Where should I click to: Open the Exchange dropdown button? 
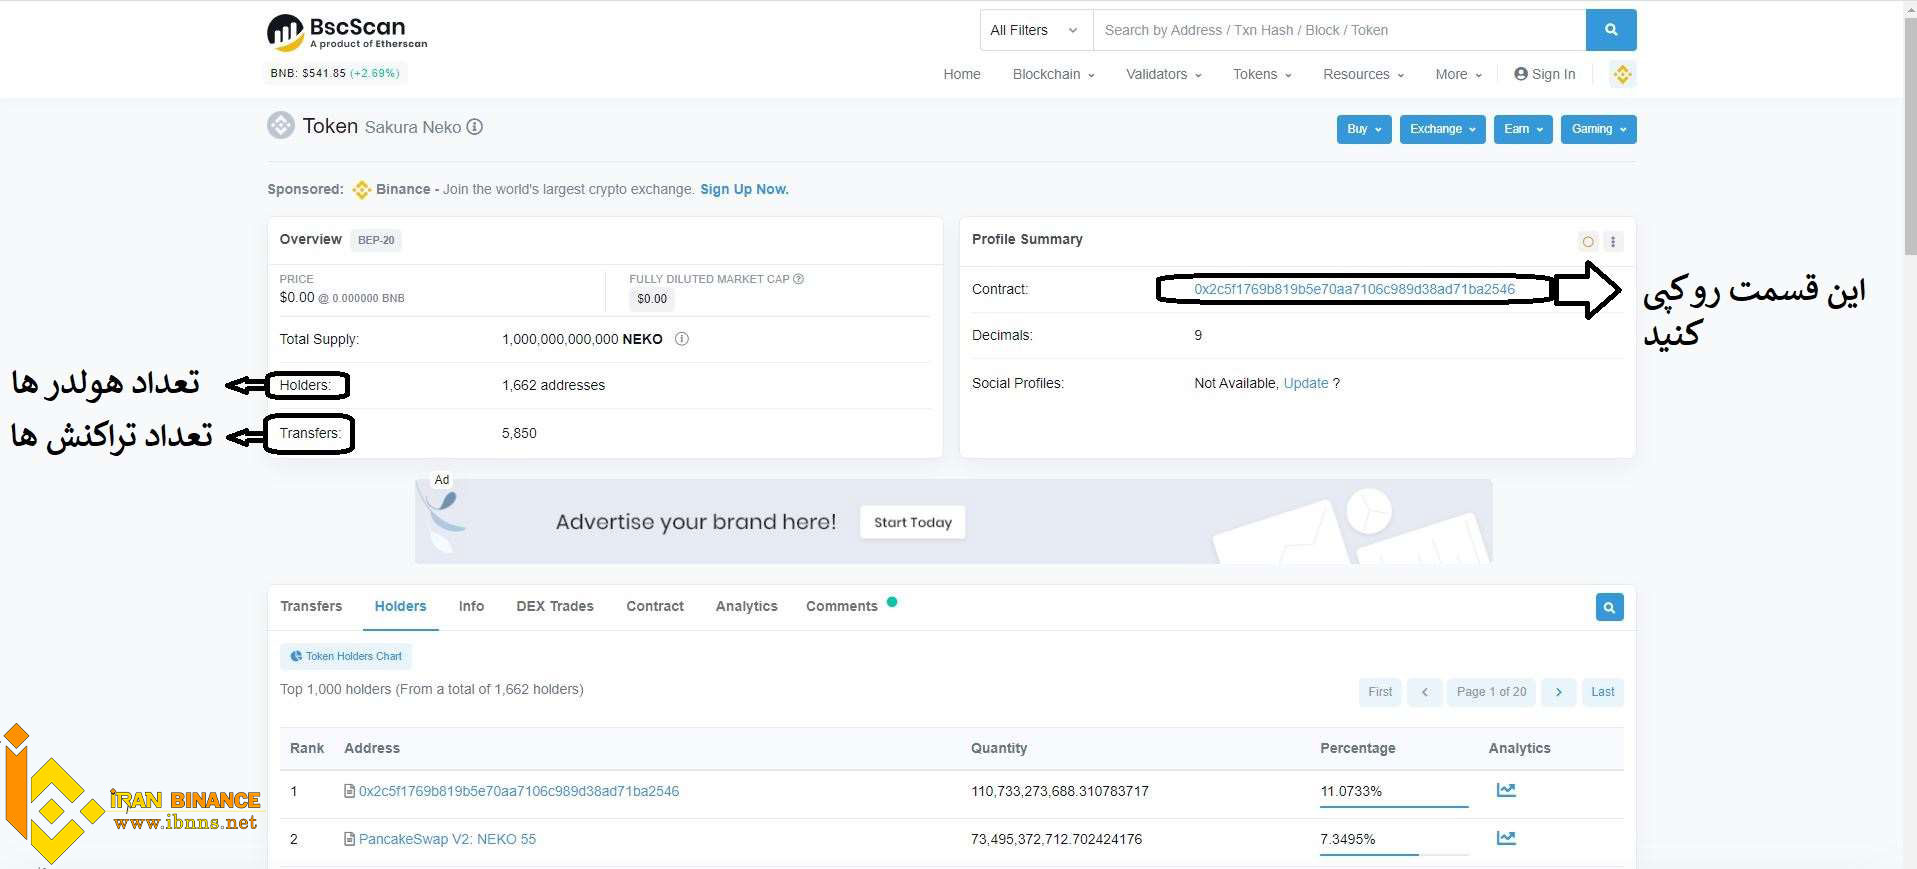tap(1443, 129)
